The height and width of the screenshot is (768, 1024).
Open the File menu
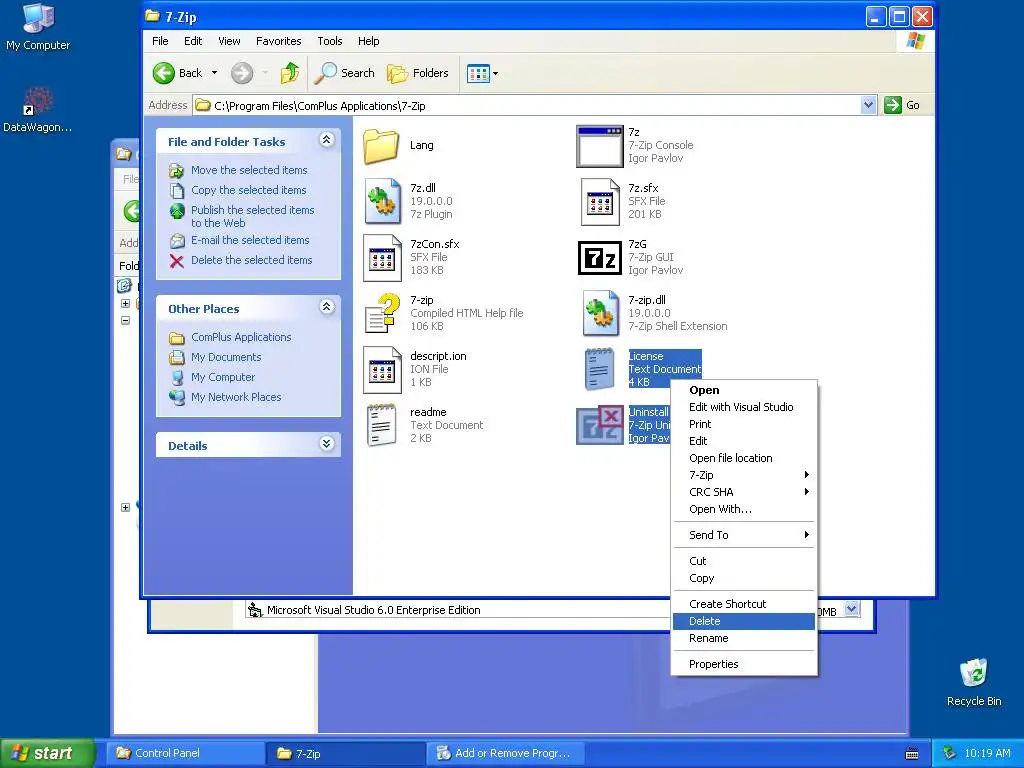(160, 41)
